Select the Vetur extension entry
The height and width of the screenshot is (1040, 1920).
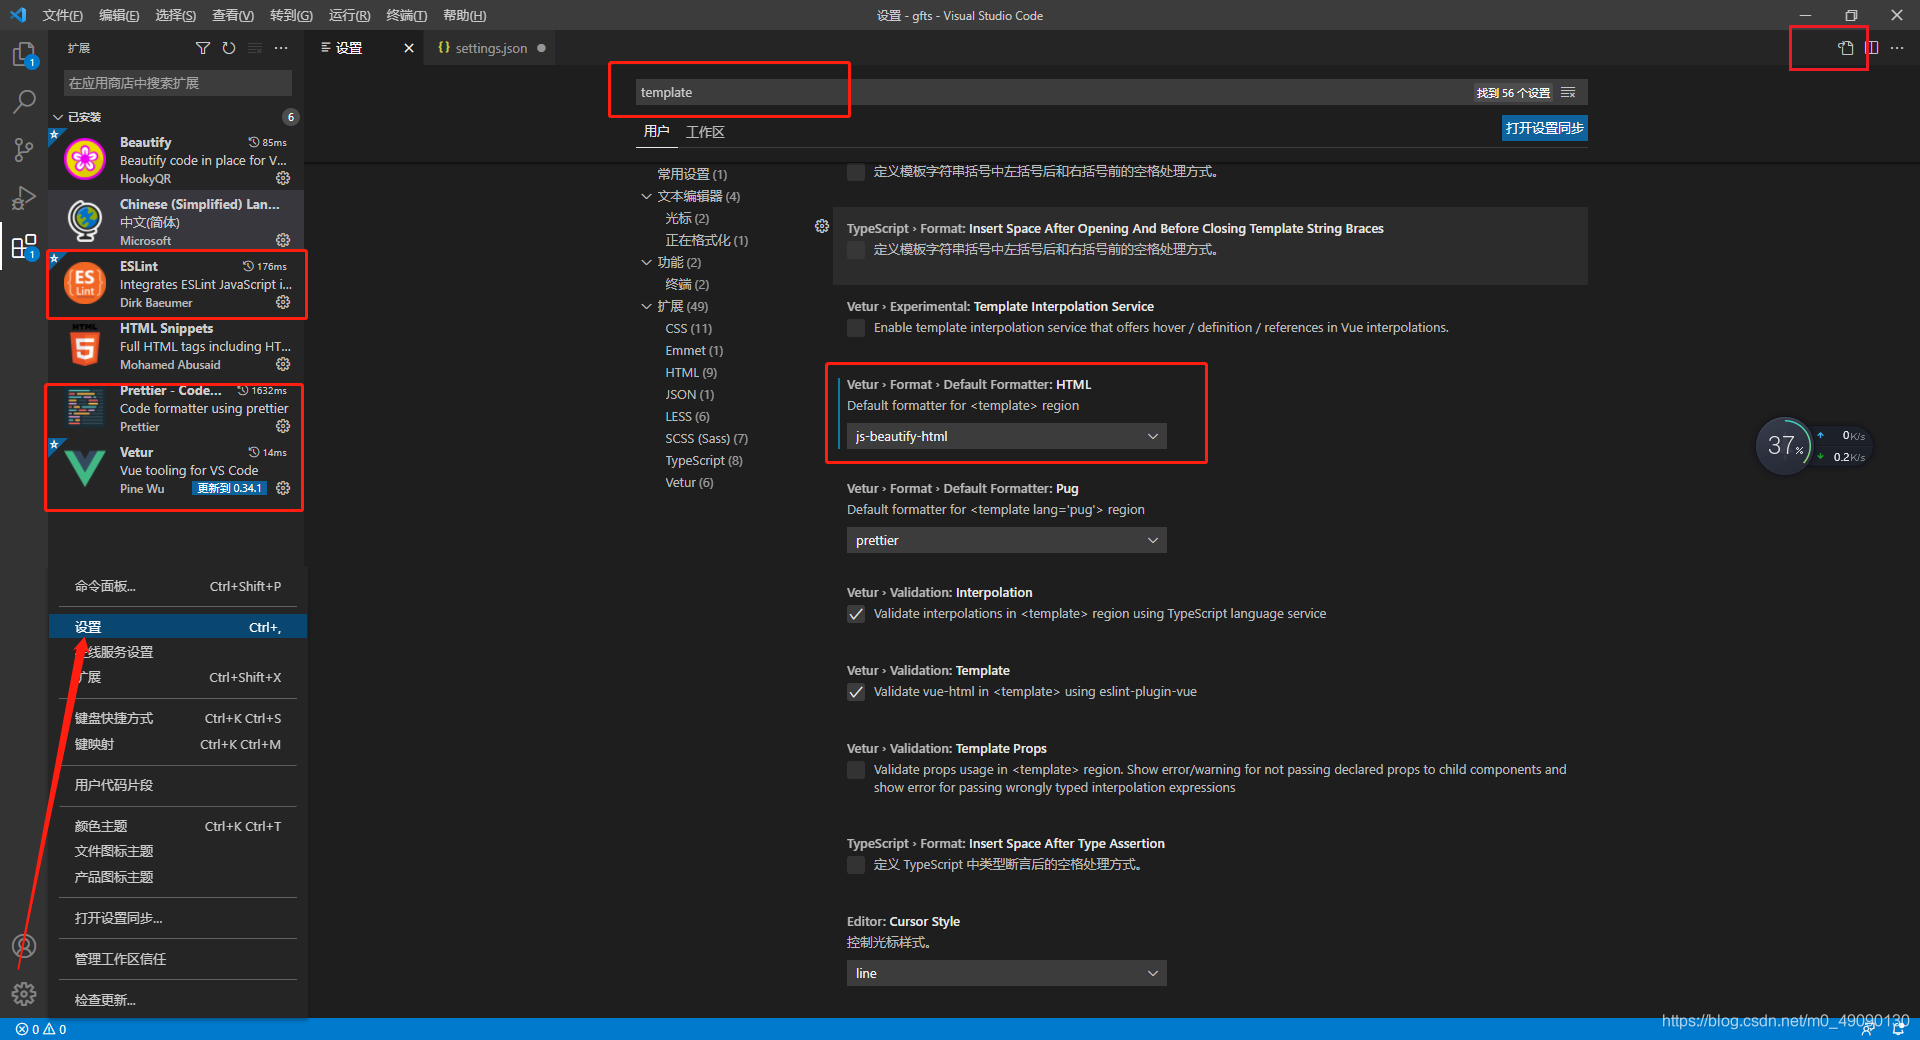click(176, 470)
